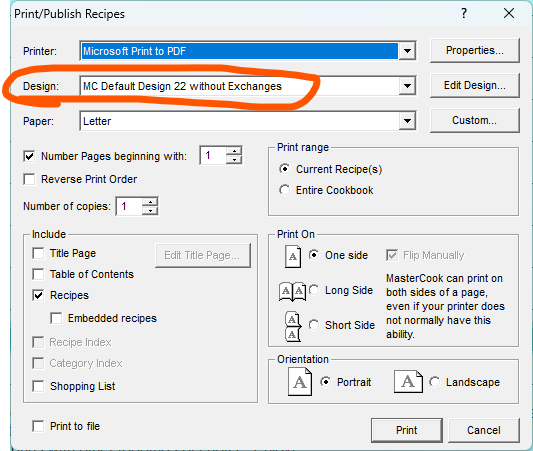Screen dimensions: 533x451
Task: Click the question mark help icon
Action: click(x=464, y=13)
